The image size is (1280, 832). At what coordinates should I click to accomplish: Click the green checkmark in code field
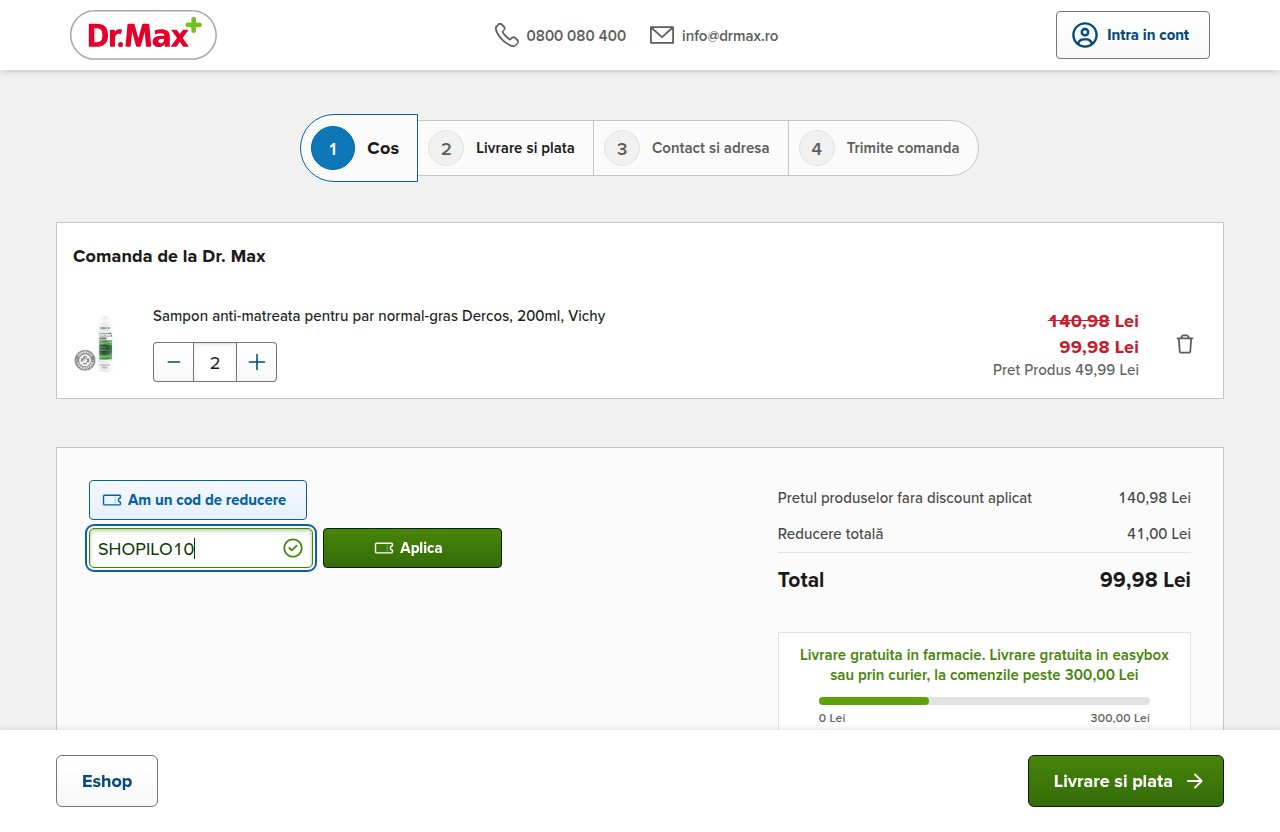(x=293, y=548)
